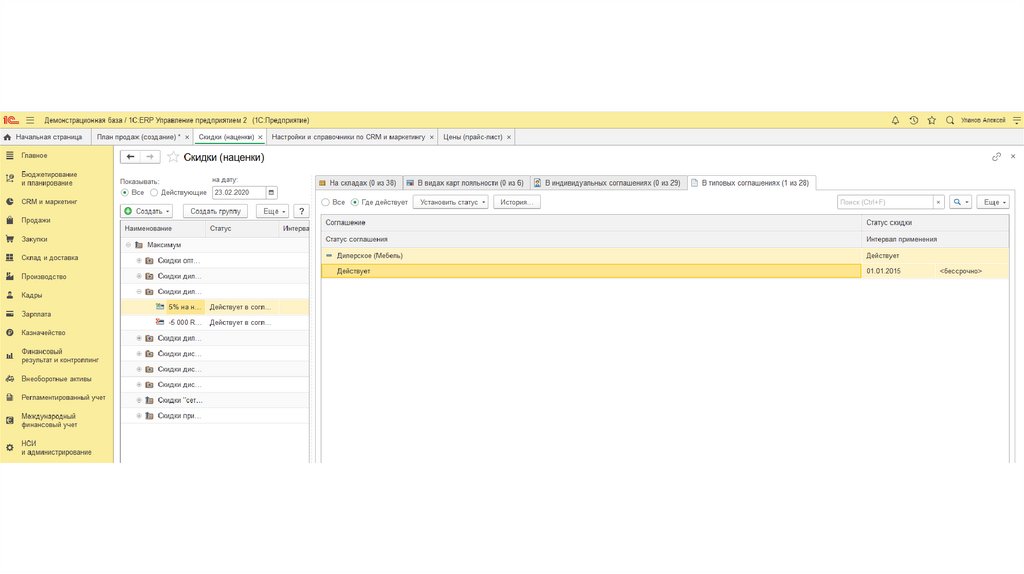The width and height of the screenshot is (1024, 574).
Task: Click the back navigation arrow
Action: (x=130, y=157)
